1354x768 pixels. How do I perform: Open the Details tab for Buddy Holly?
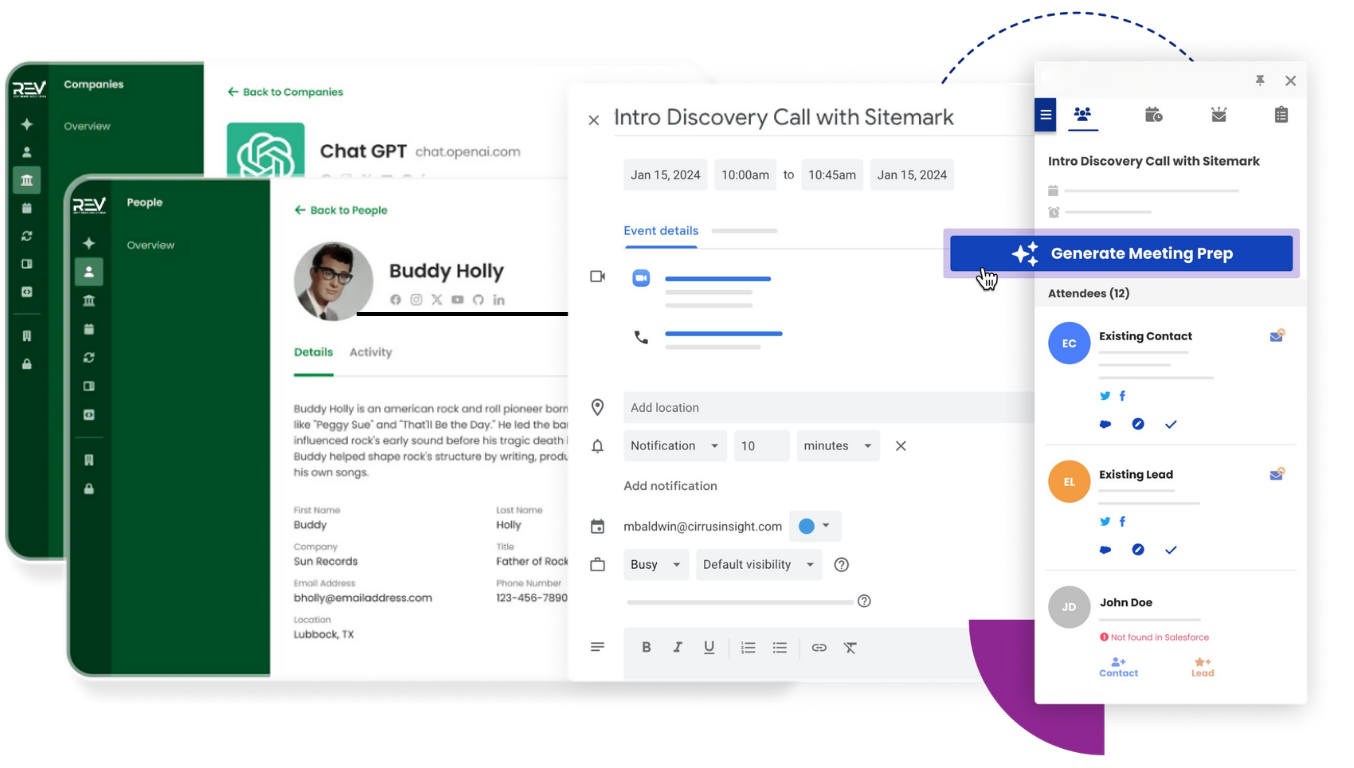click(x=313, y=352)
